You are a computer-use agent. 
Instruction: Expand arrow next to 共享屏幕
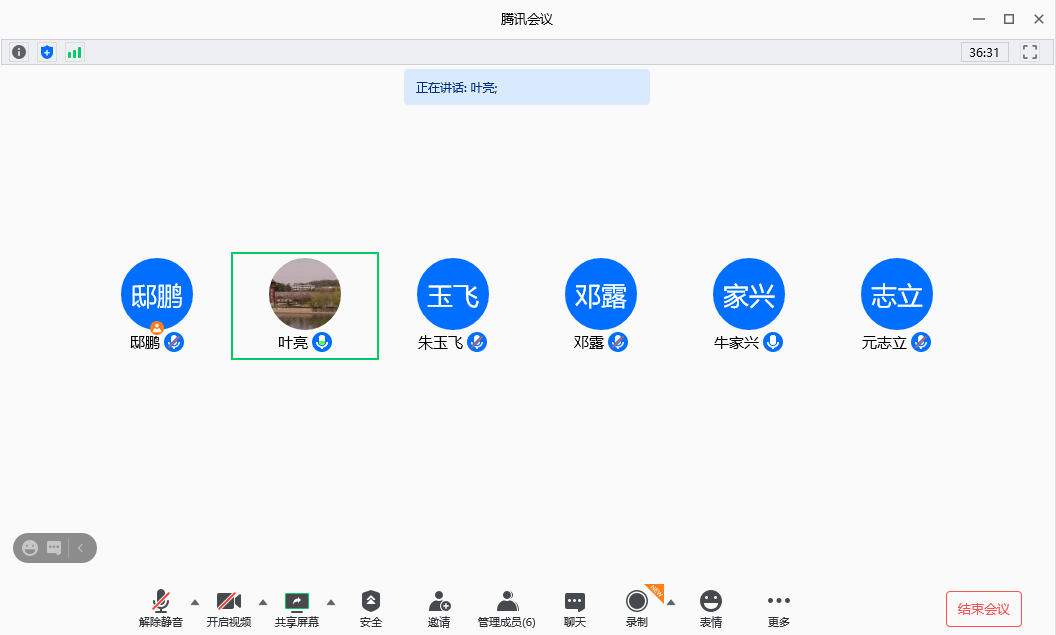pyautogui.click(x=331, y=602)
